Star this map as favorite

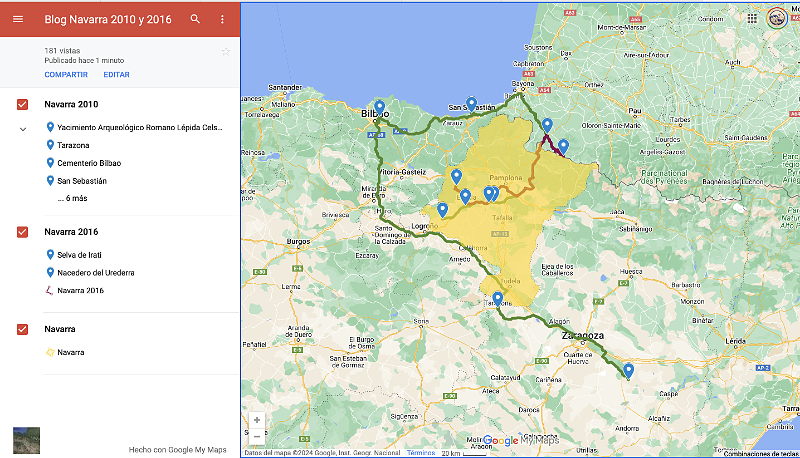pos(226,52)
